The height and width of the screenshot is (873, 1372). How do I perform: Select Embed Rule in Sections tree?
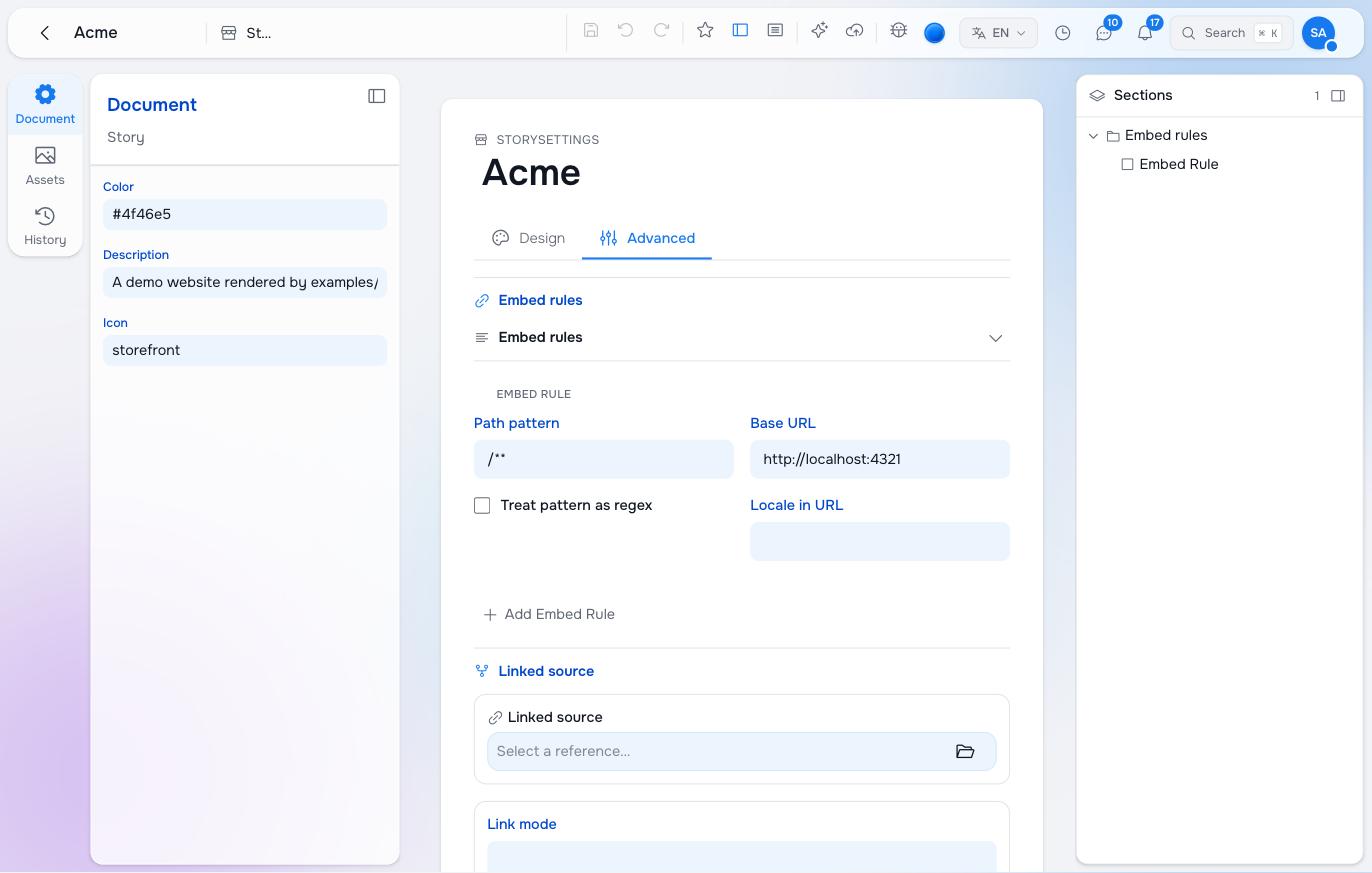pos(1179,164)
